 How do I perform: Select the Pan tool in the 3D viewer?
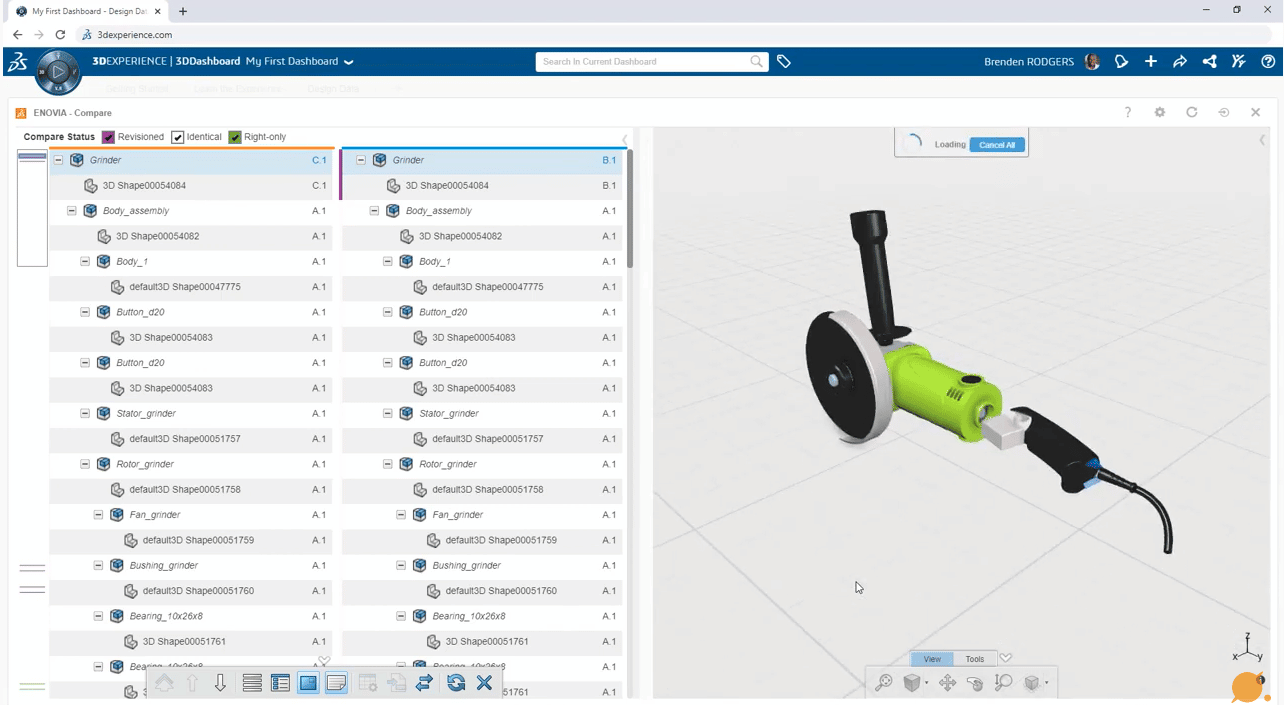(947, 682)
